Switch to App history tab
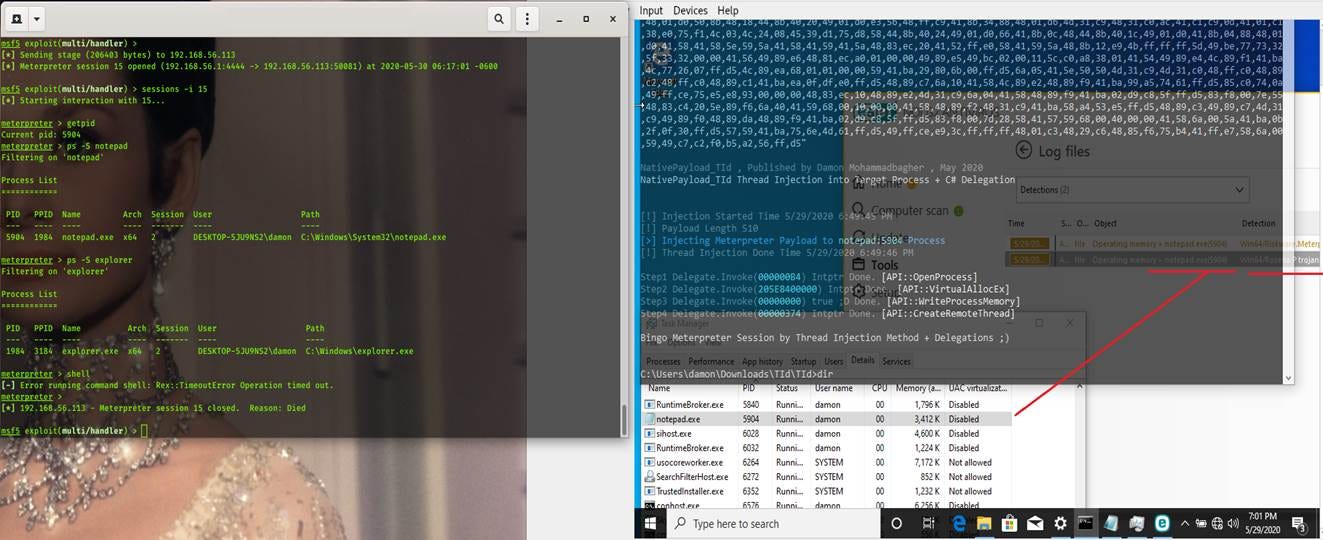Image resolution: width=1323 pixels, height=540 pixels. tap(763, 361)
